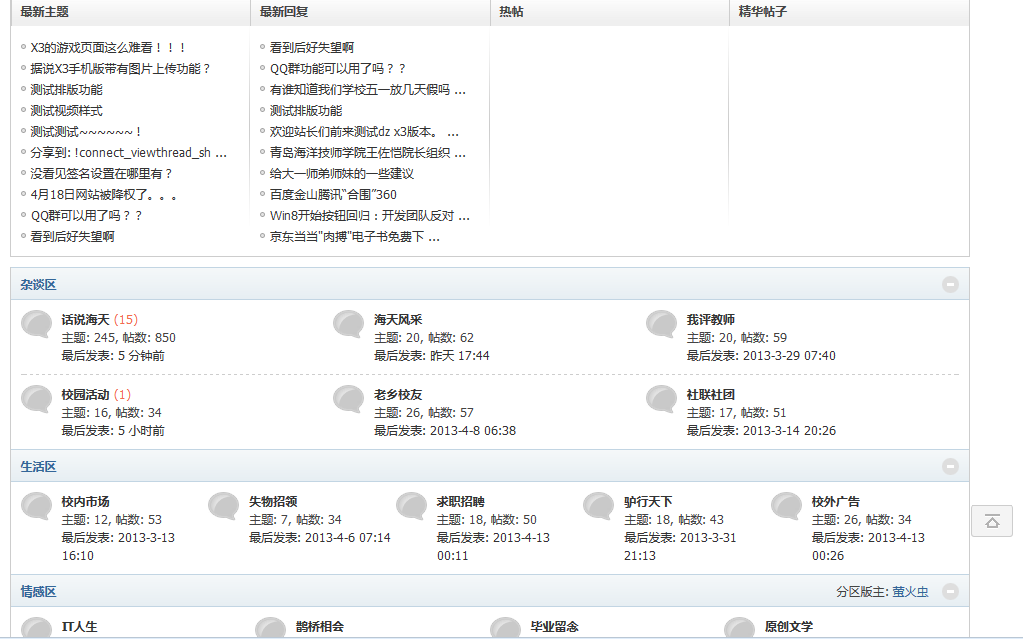Click the 驴行天下 forum bubble icon
Screen dimensions: 1023x639
point(599,506)
